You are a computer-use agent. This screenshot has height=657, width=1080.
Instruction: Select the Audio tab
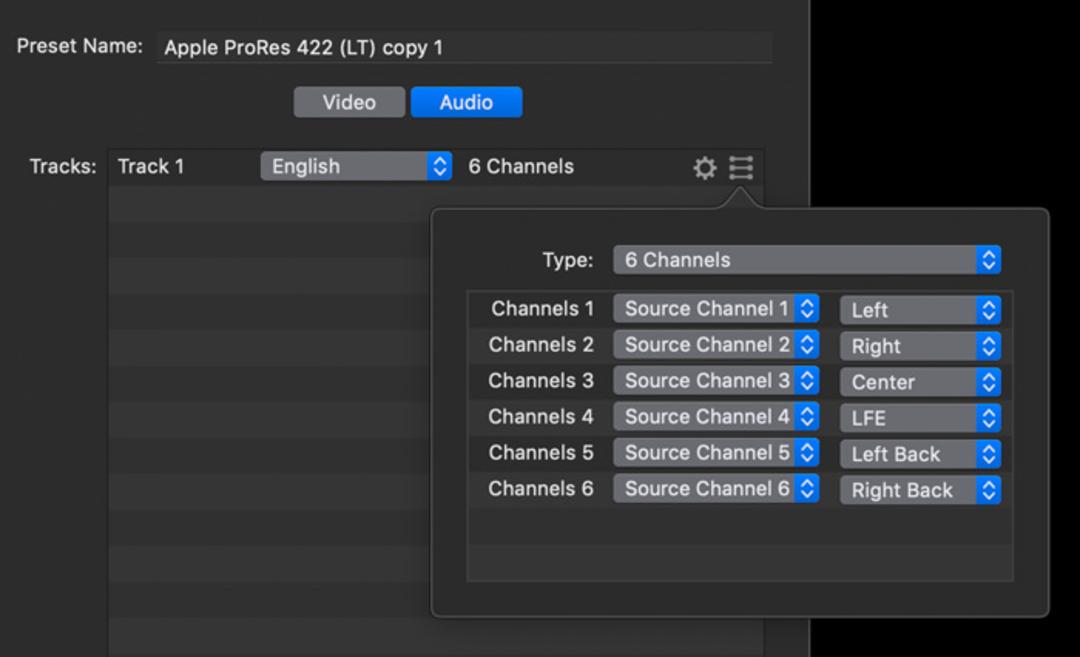(466, 102)
